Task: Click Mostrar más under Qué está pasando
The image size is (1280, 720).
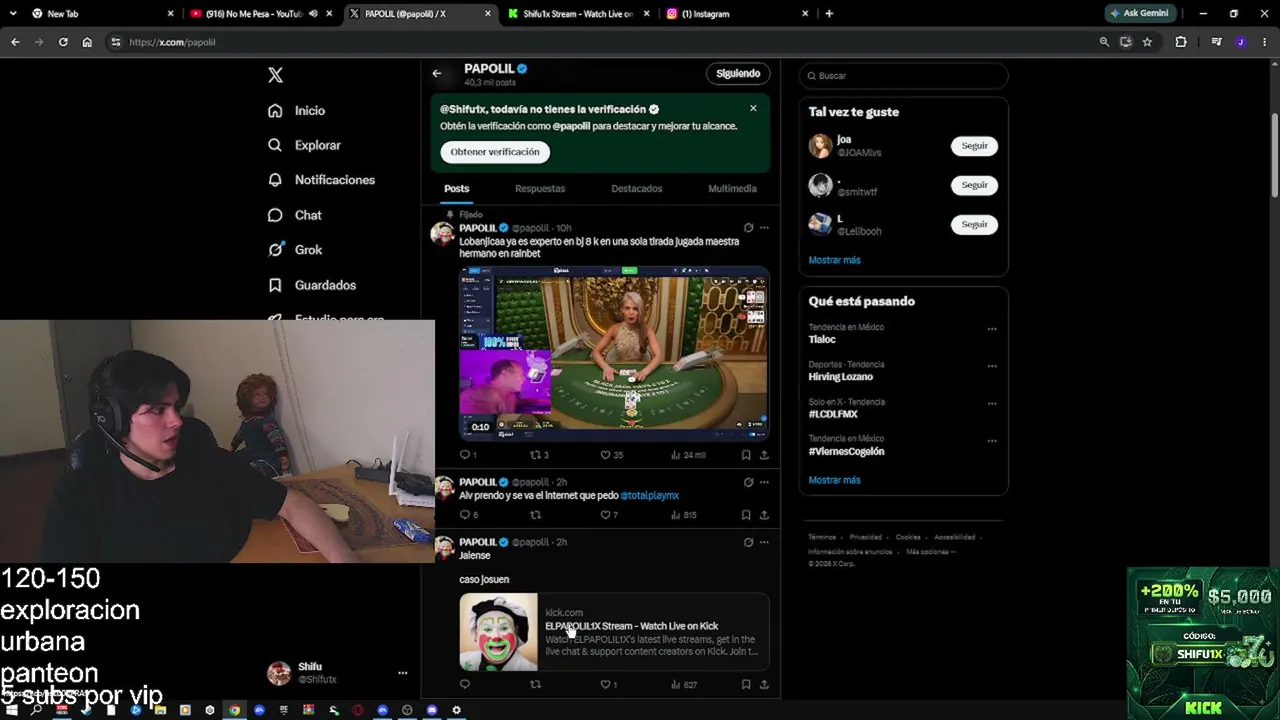Action: 834,480
